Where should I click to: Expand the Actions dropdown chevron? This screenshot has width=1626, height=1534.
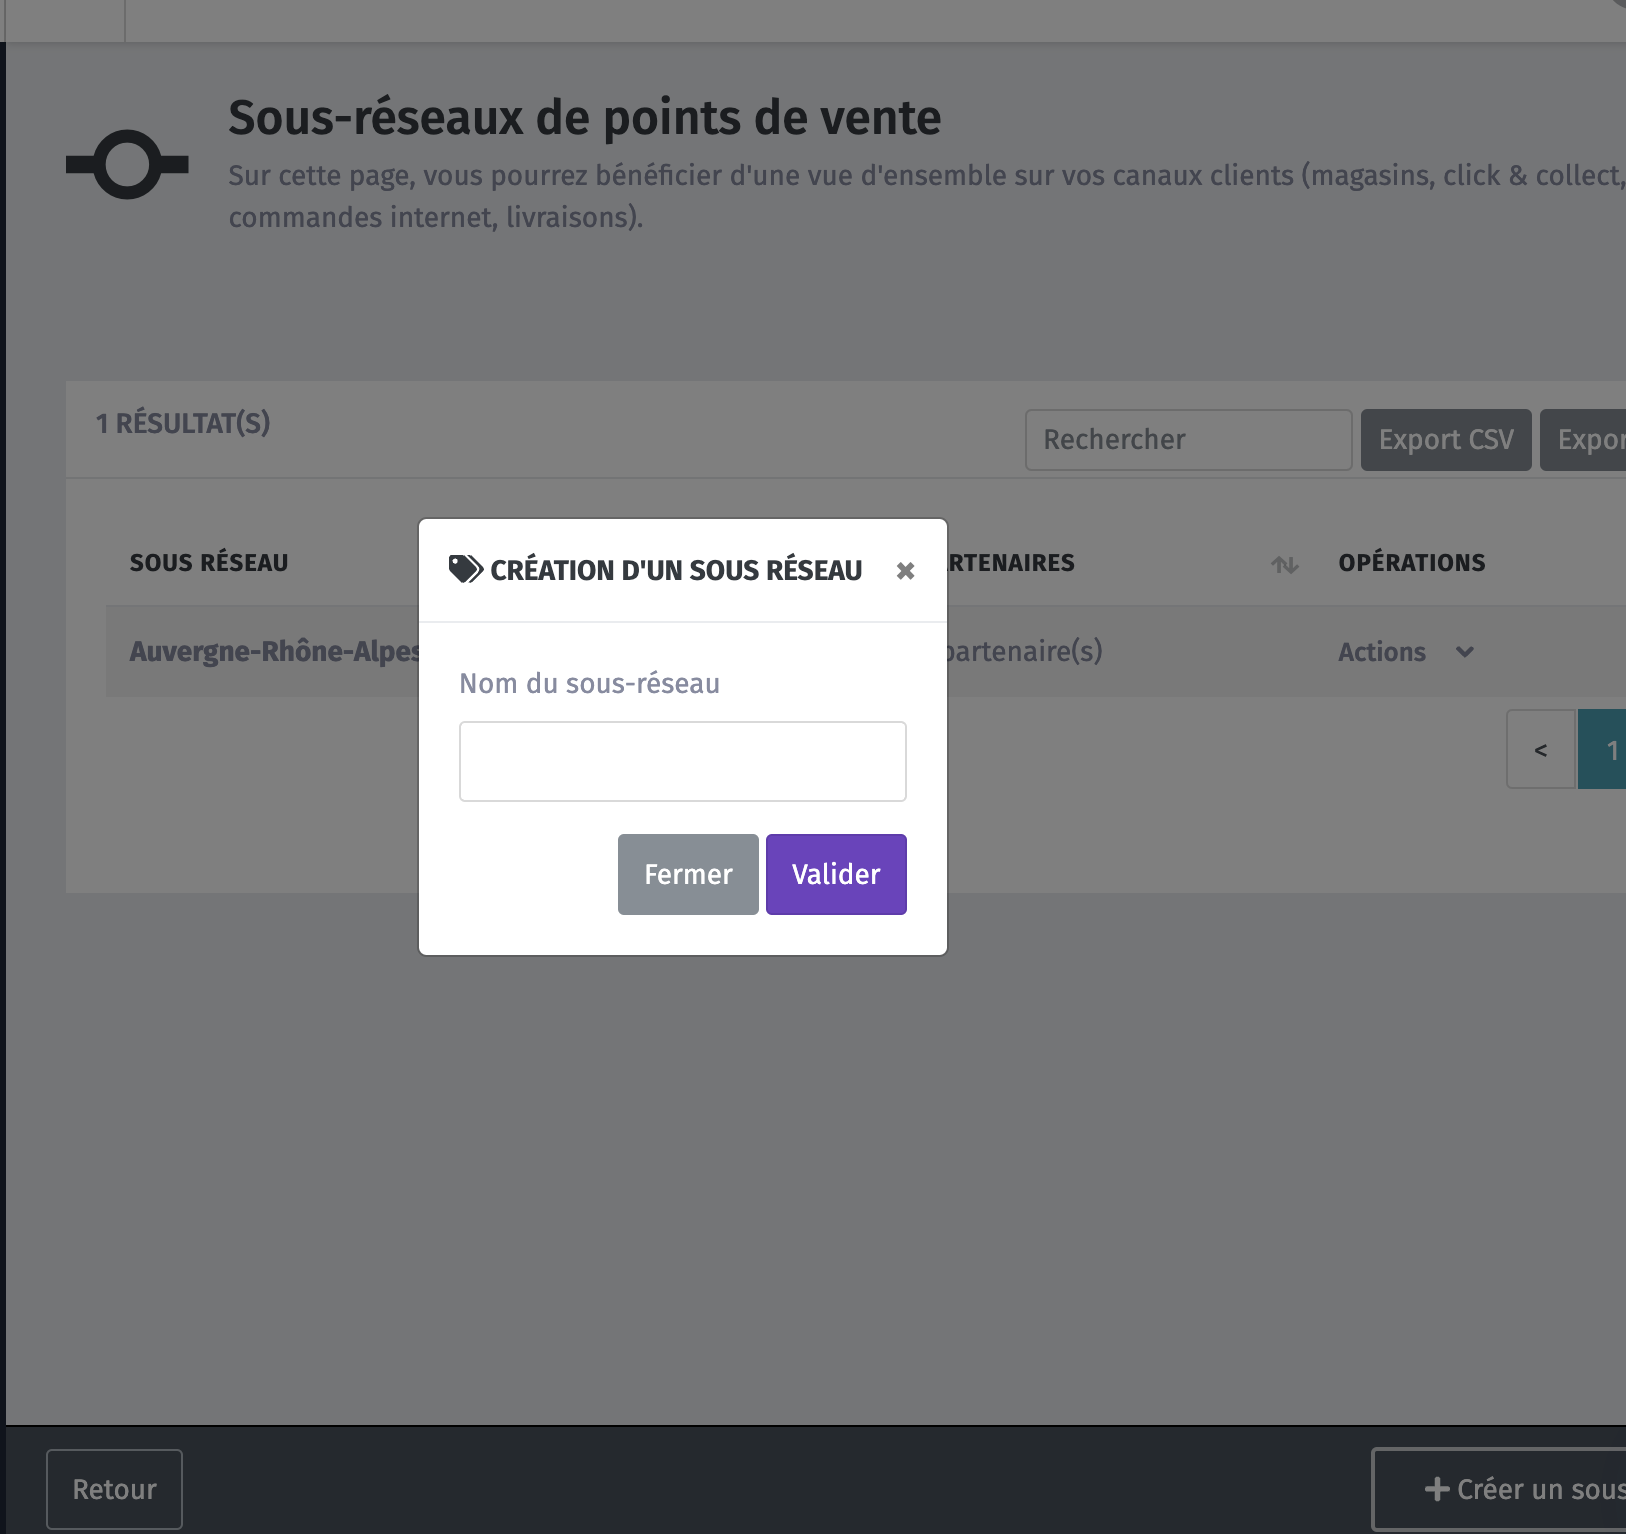(1465, 652)
